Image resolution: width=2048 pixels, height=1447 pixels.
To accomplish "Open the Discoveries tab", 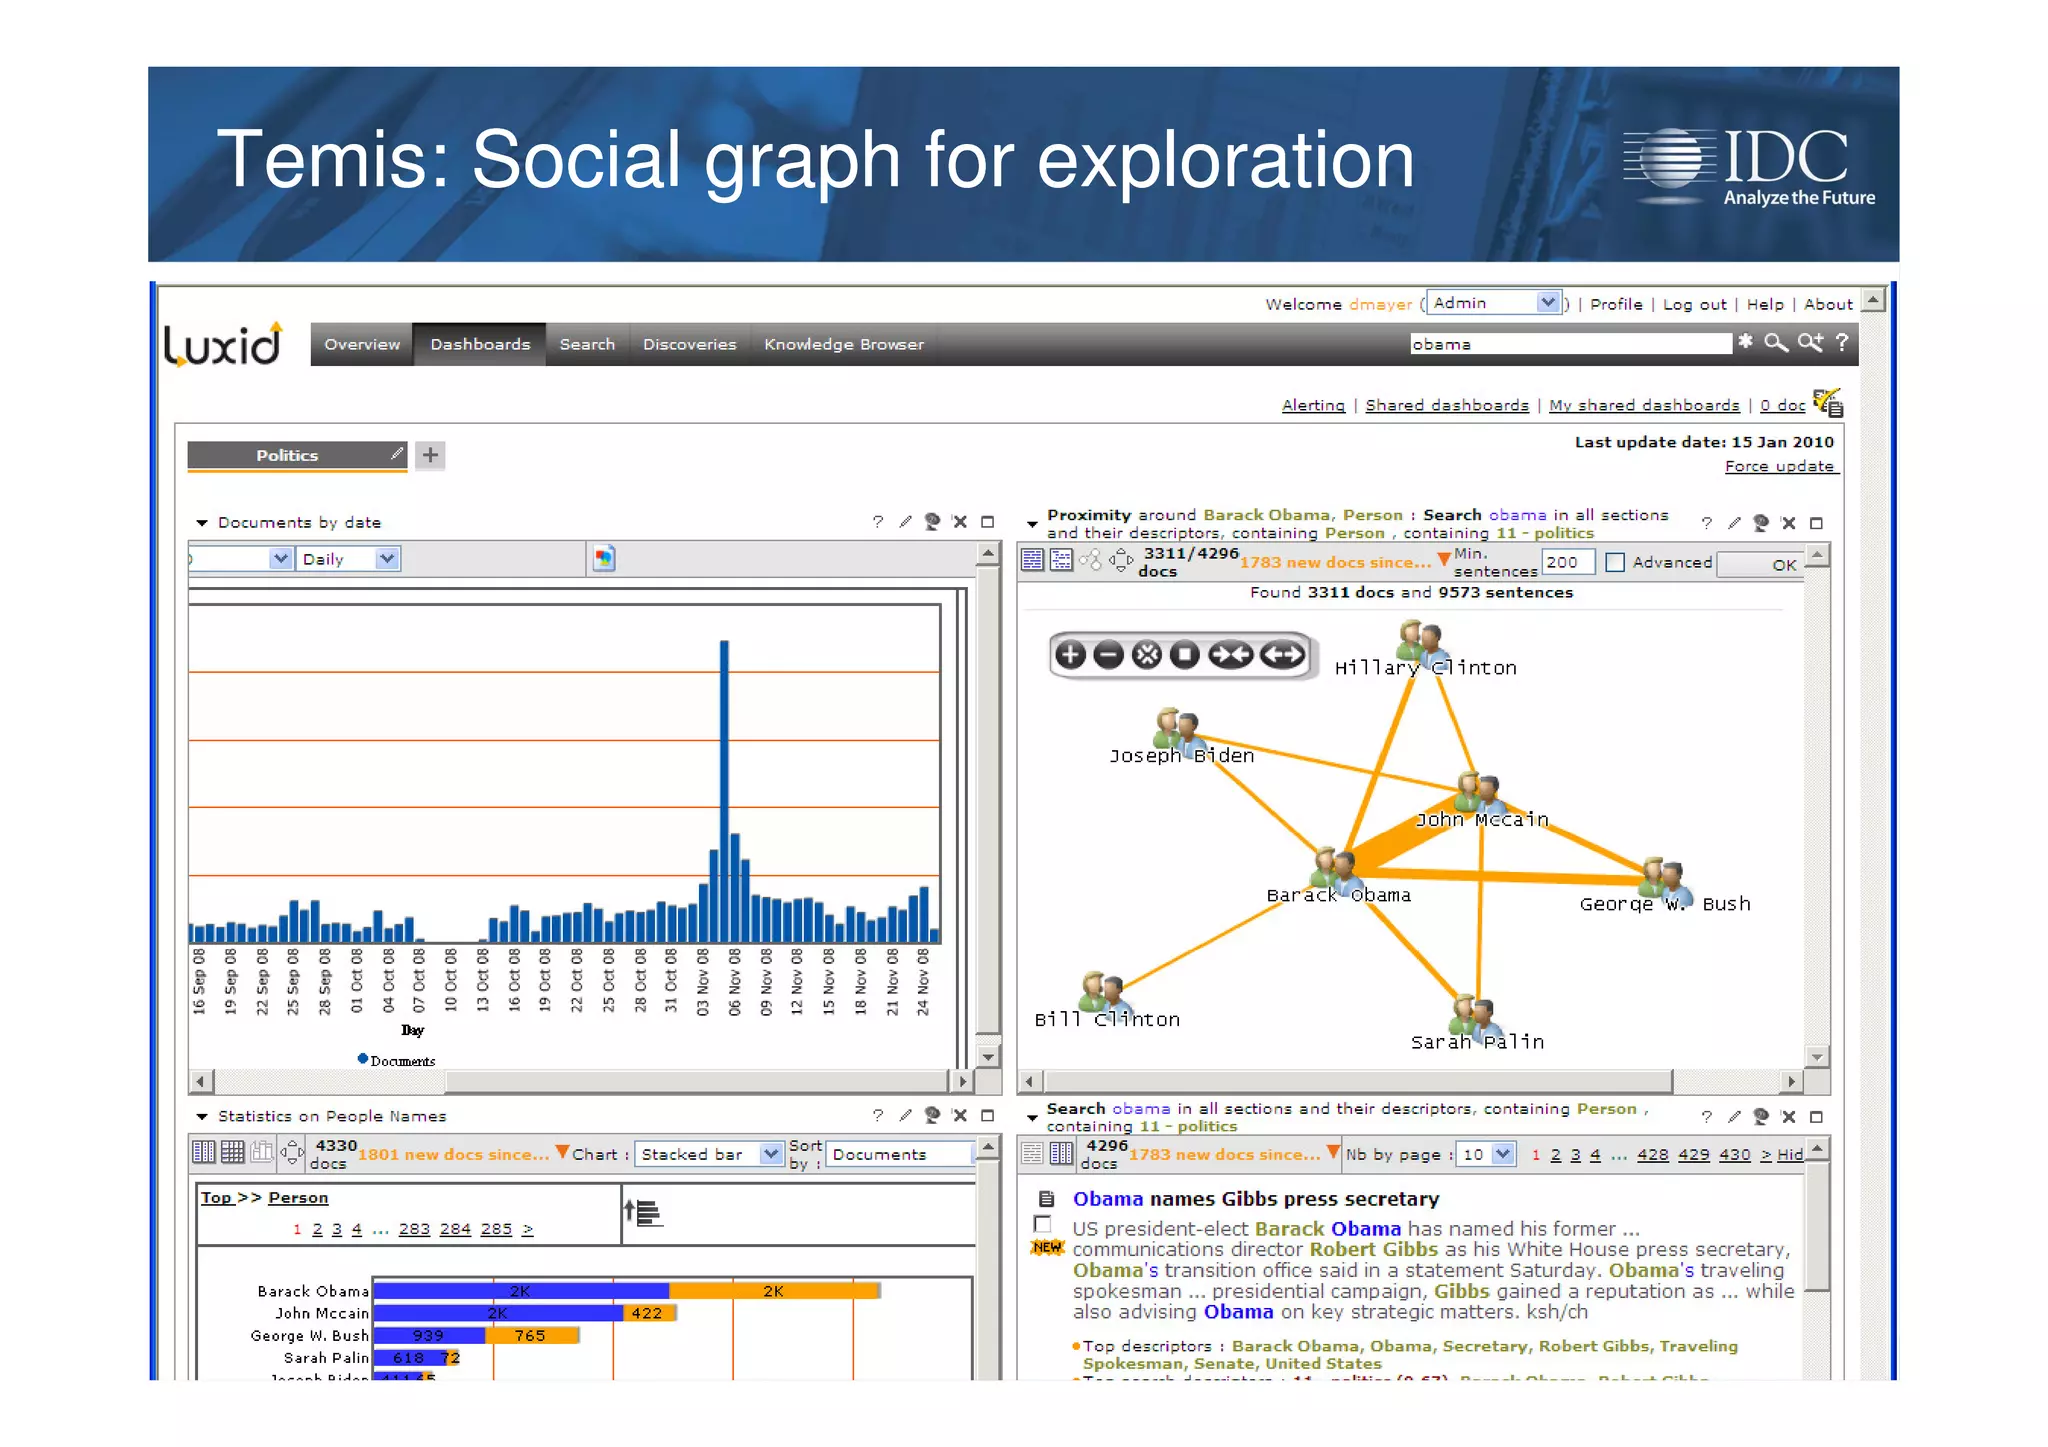I will 689,344.
